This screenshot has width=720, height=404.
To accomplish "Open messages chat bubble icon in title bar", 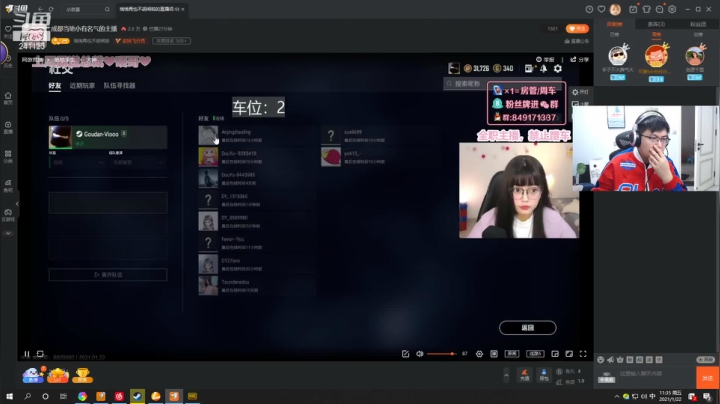I will (659, 9).
